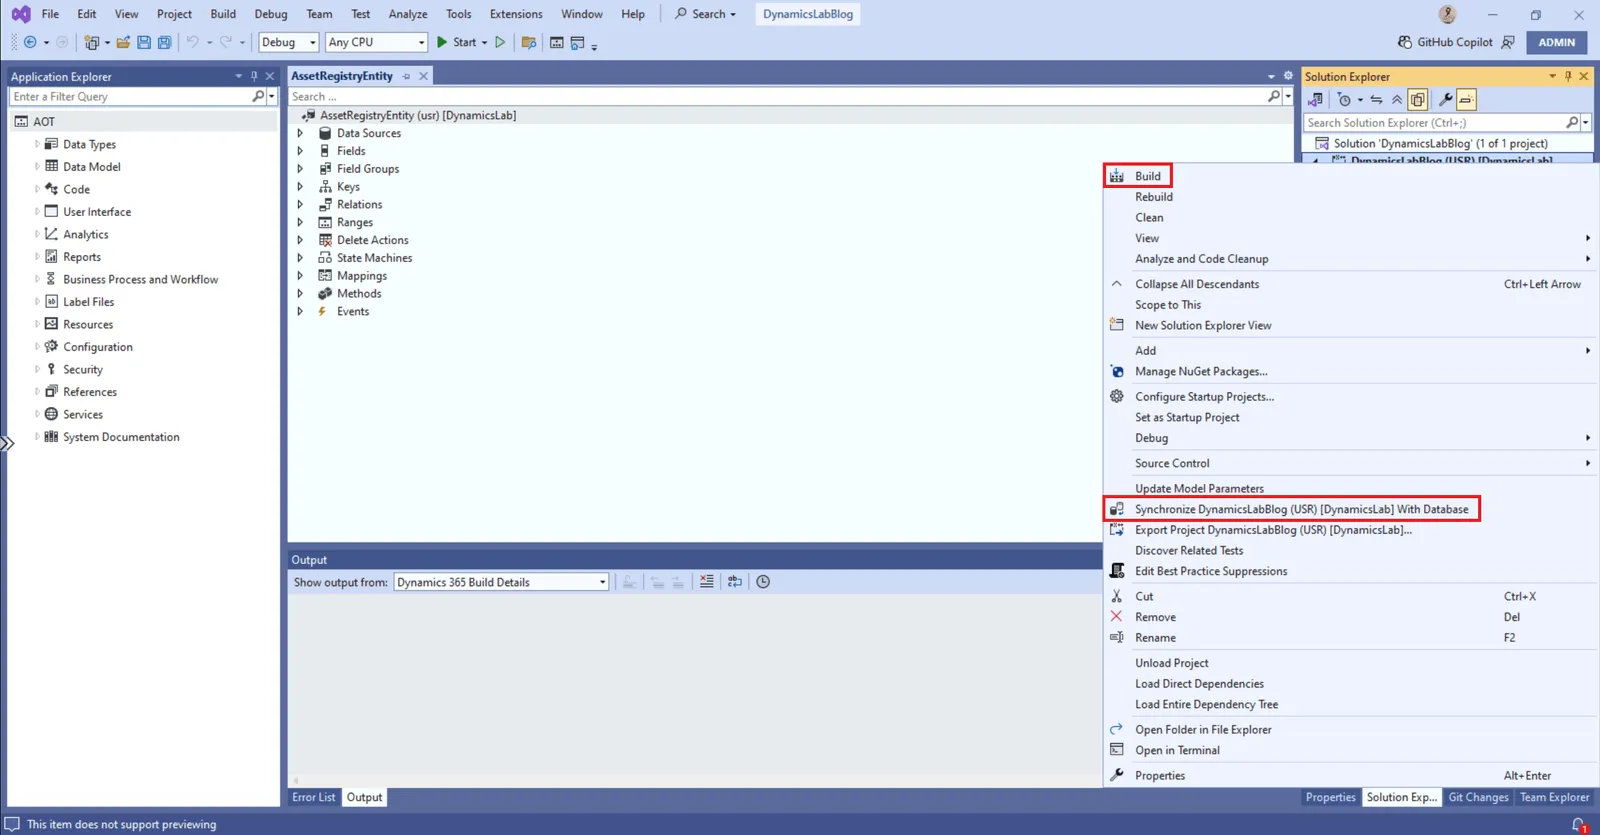
Task: Choose Export Project DynamicsLabBlog from context menu
Action: pos(1273,530)
